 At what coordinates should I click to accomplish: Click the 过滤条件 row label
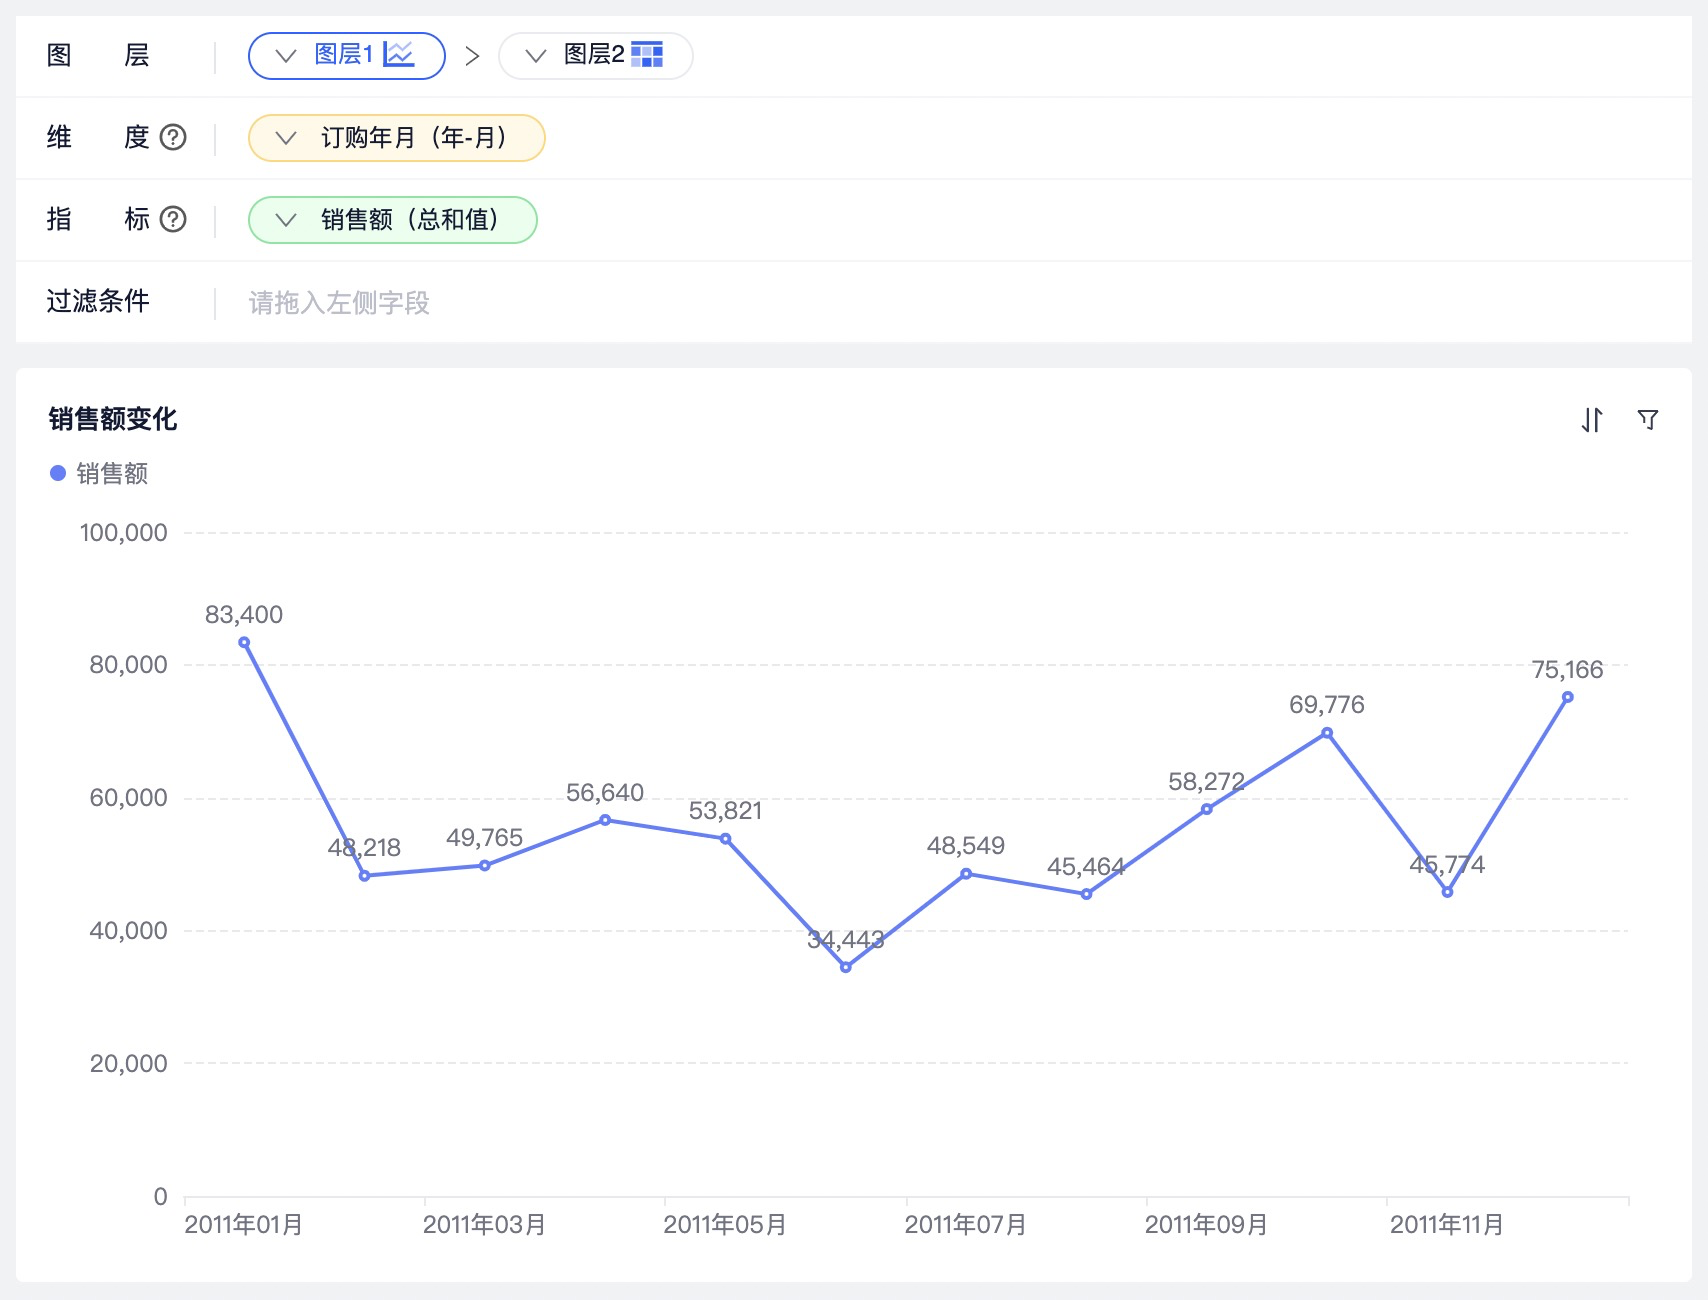tap(98, 301)
